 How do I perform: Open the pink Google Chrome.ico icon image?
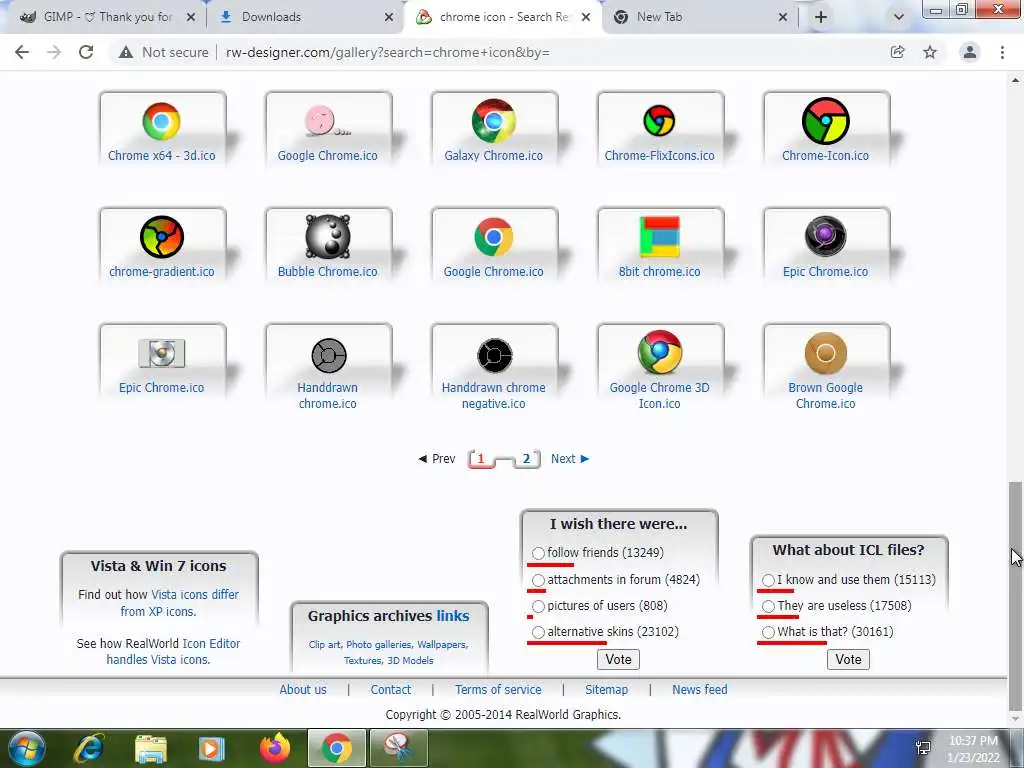pos(327,121)
